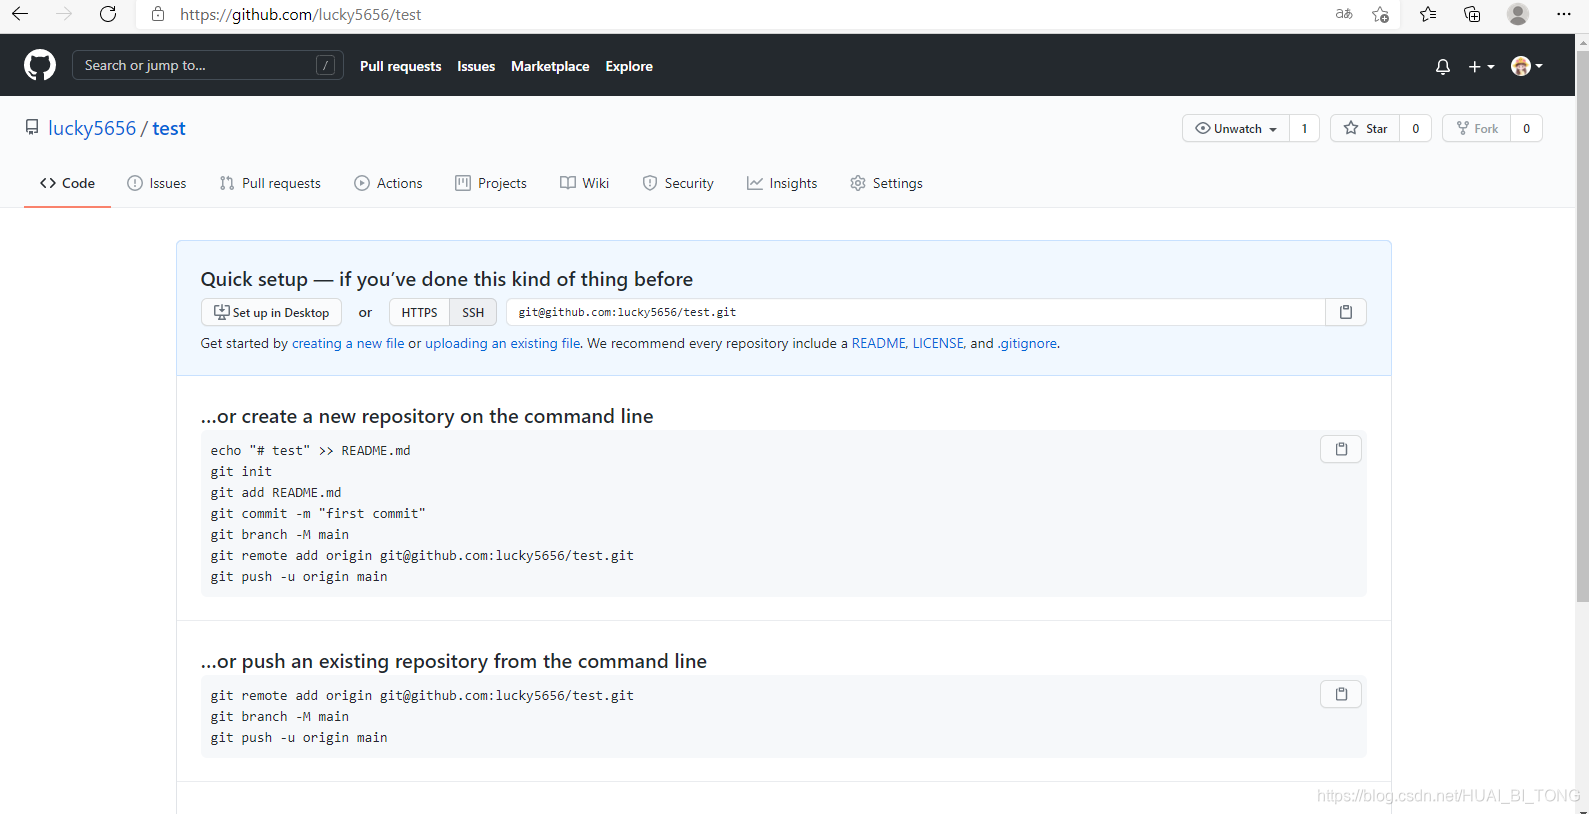Switch to the Wiki tab
Screen dimensions: 1589x814
[584, 183]
